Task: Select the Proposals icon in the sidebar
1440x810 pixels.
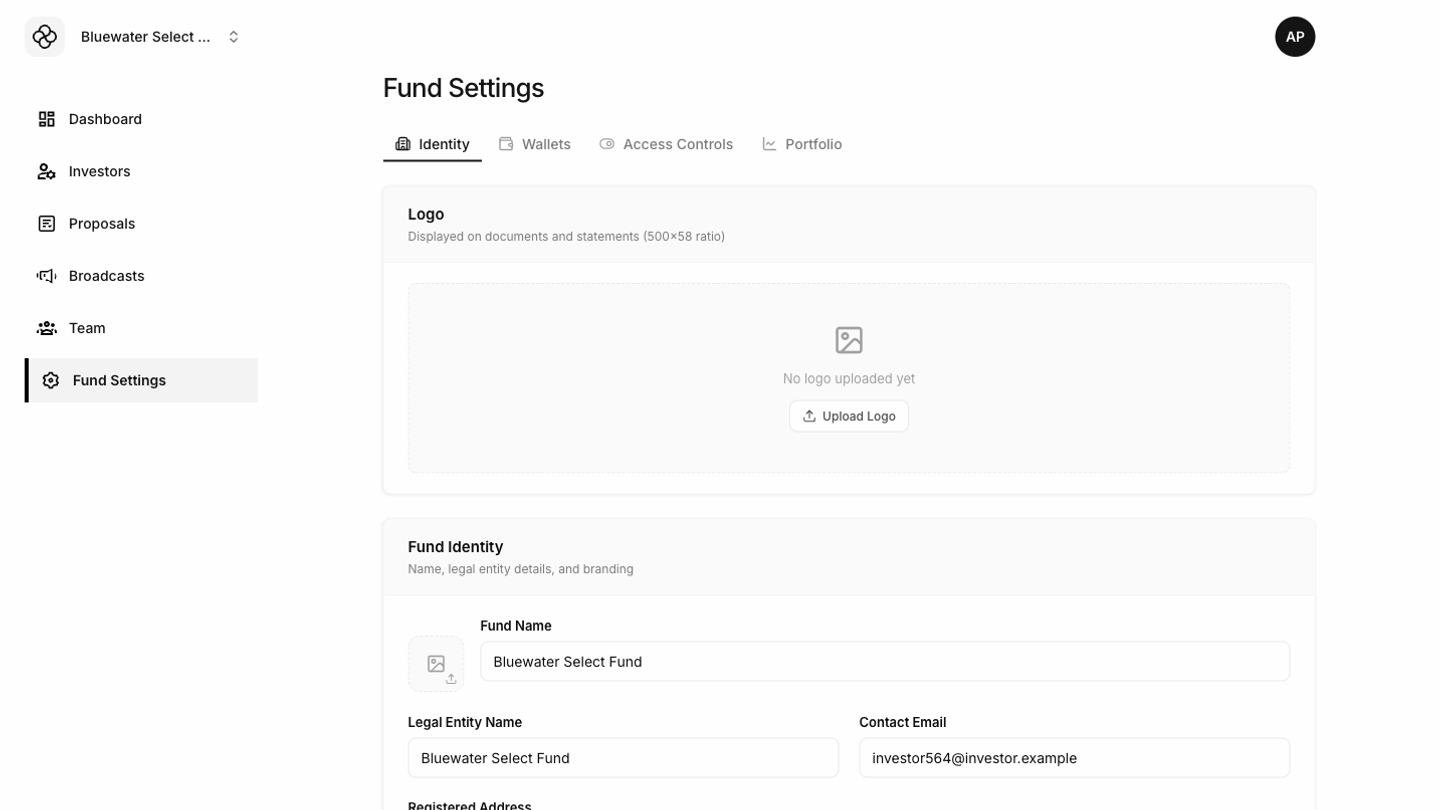Action: pyautogui.click(x=47, y=223)
